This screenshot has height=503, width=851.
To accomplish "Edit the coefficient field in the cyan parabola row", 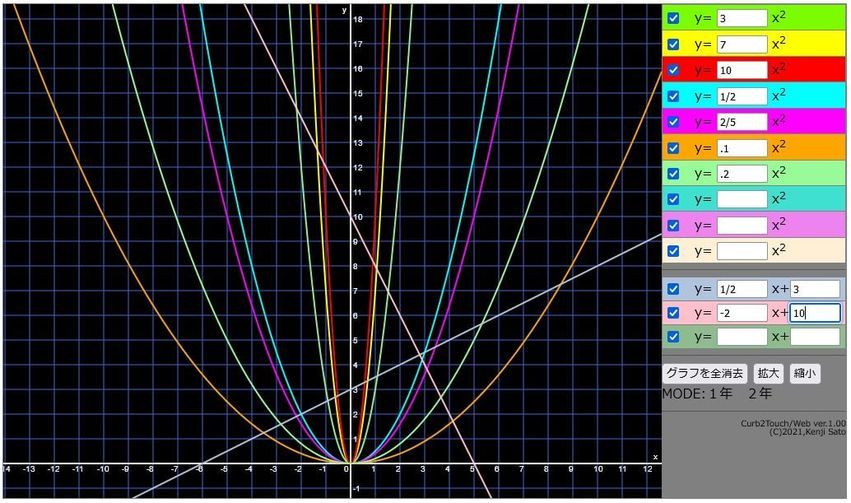I will [x=742, y=96].
